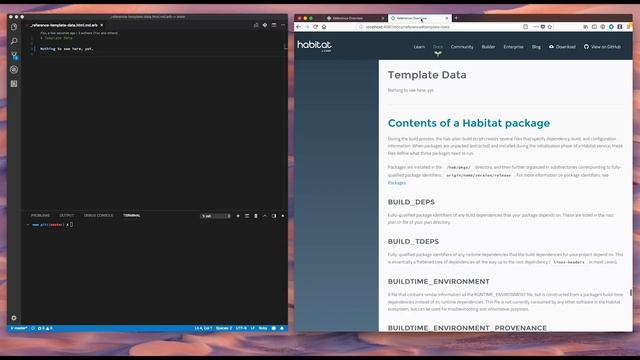
Task: Change file encoding UTF-8 in status bar
Action: [241, 328]
